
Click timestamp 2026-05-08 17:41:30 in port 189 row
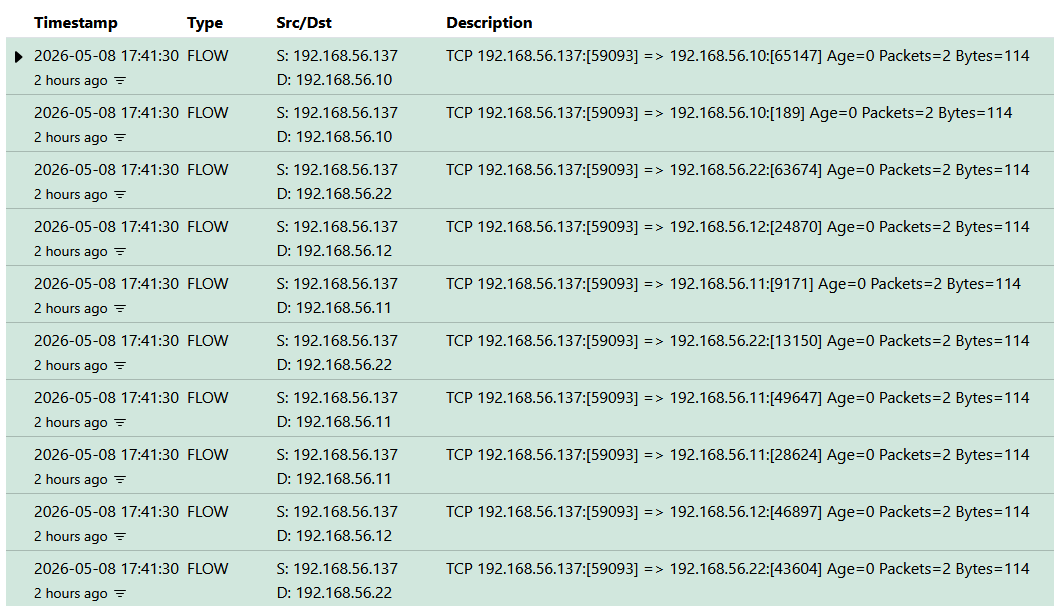(x=106, y=113)
